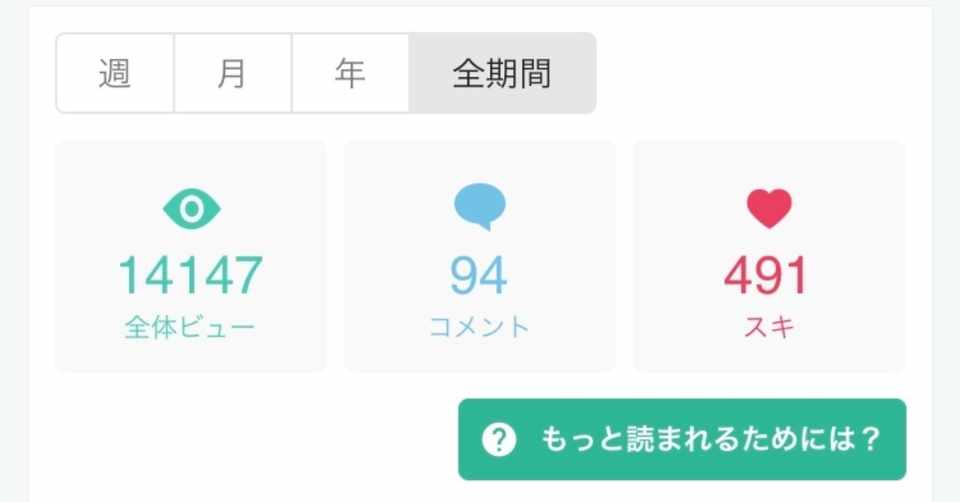Click the 14147 total views number
Image resolution: width=960 pixels, height=502 pixels.
tap(191, 275)
